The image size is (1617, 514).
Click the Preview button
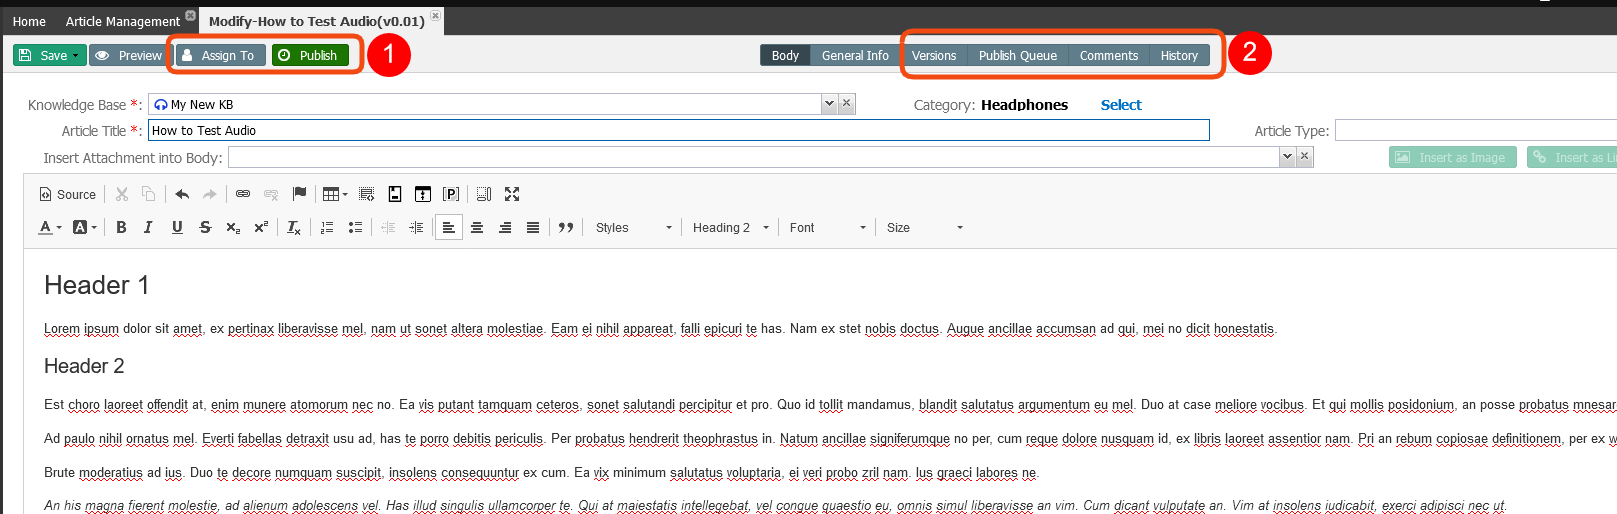click(128, 55)
